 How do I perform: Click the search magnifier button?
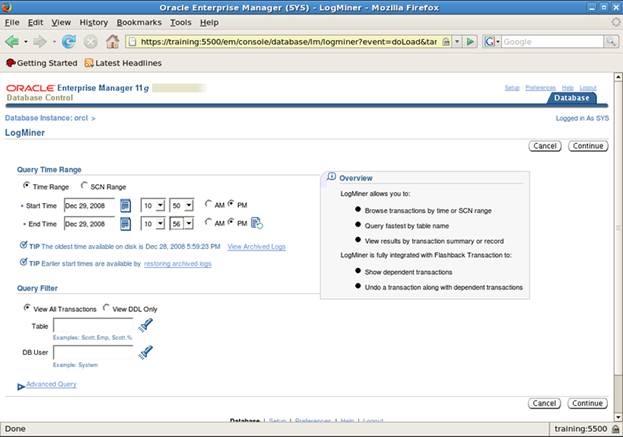pos(611,41)
